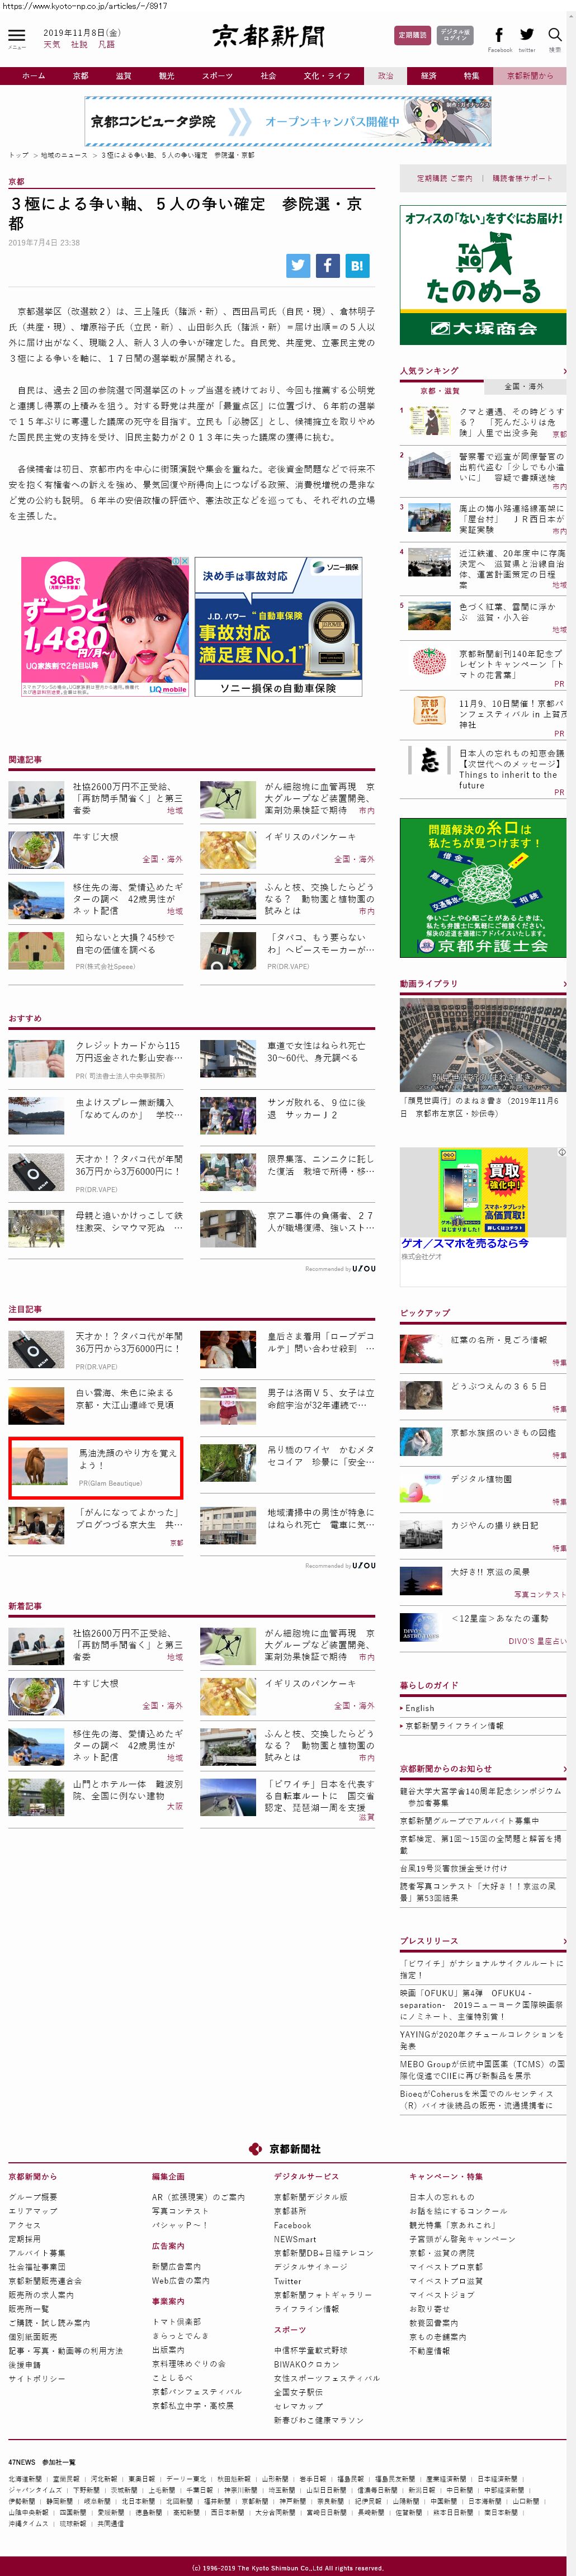Viewport: 576px width, 2576px height.
Task: Expand ピックアップ section arrow
Action: tap(564, 1313)
